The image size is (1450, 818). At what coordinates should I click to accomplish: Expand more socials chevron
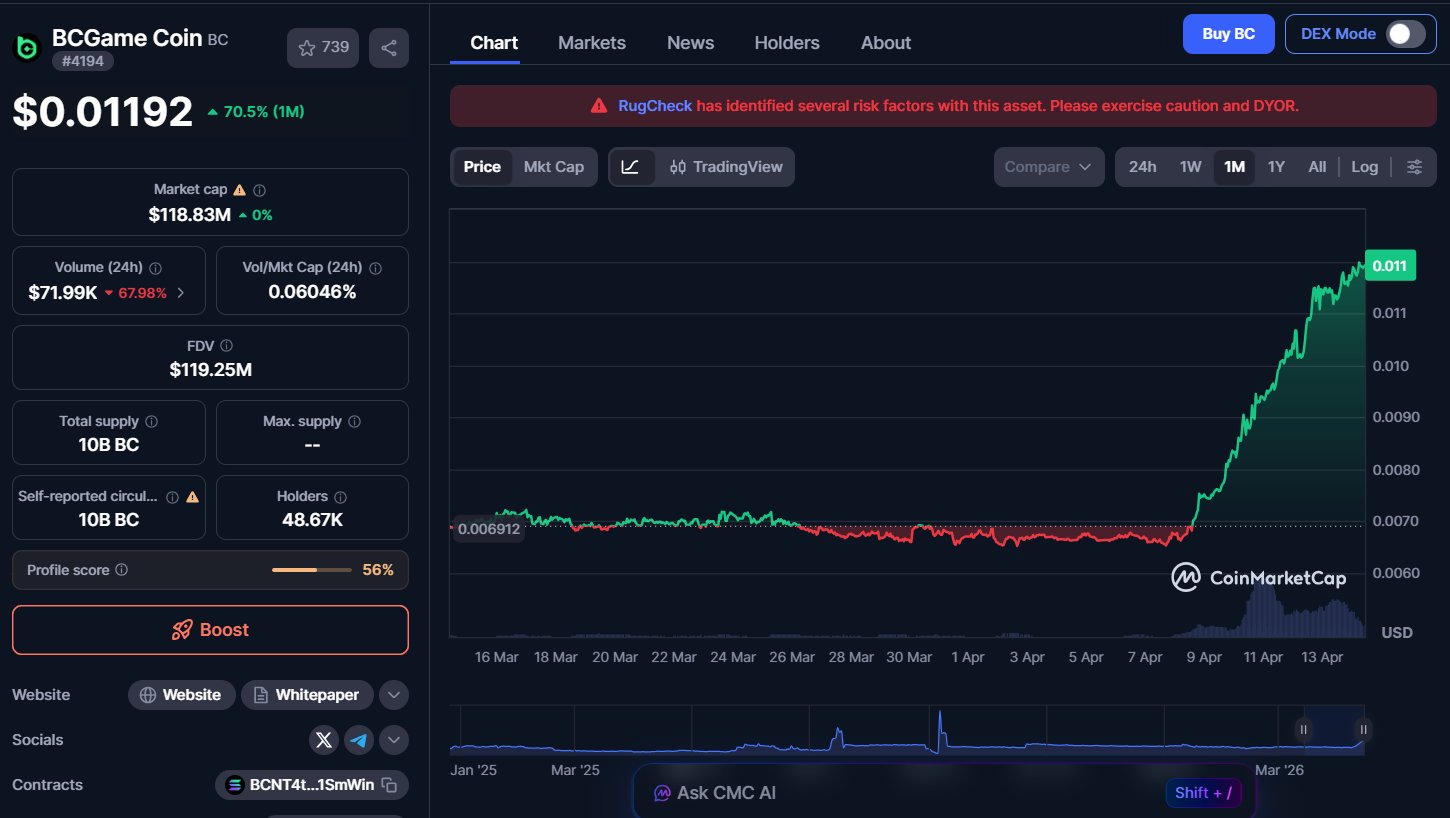393,740
